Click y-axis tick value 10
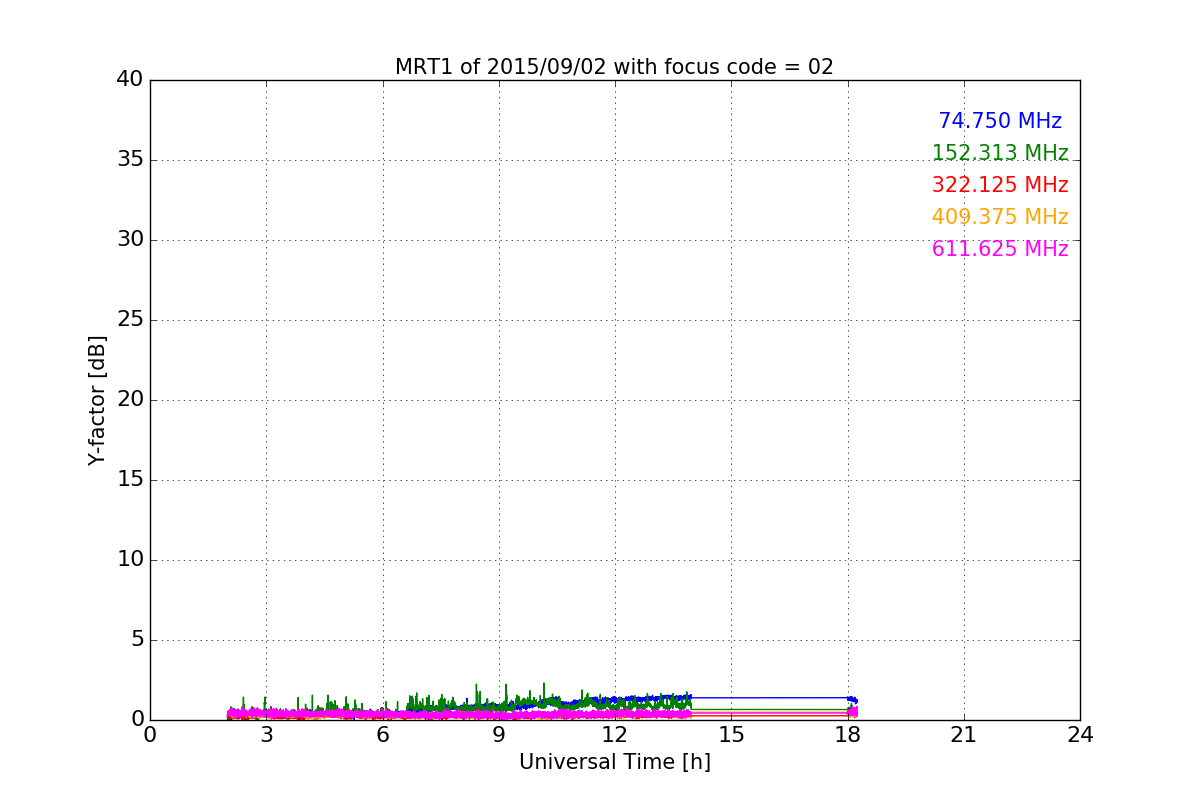The height and width of the screenshot is (800, 1200). pos(130,560)
